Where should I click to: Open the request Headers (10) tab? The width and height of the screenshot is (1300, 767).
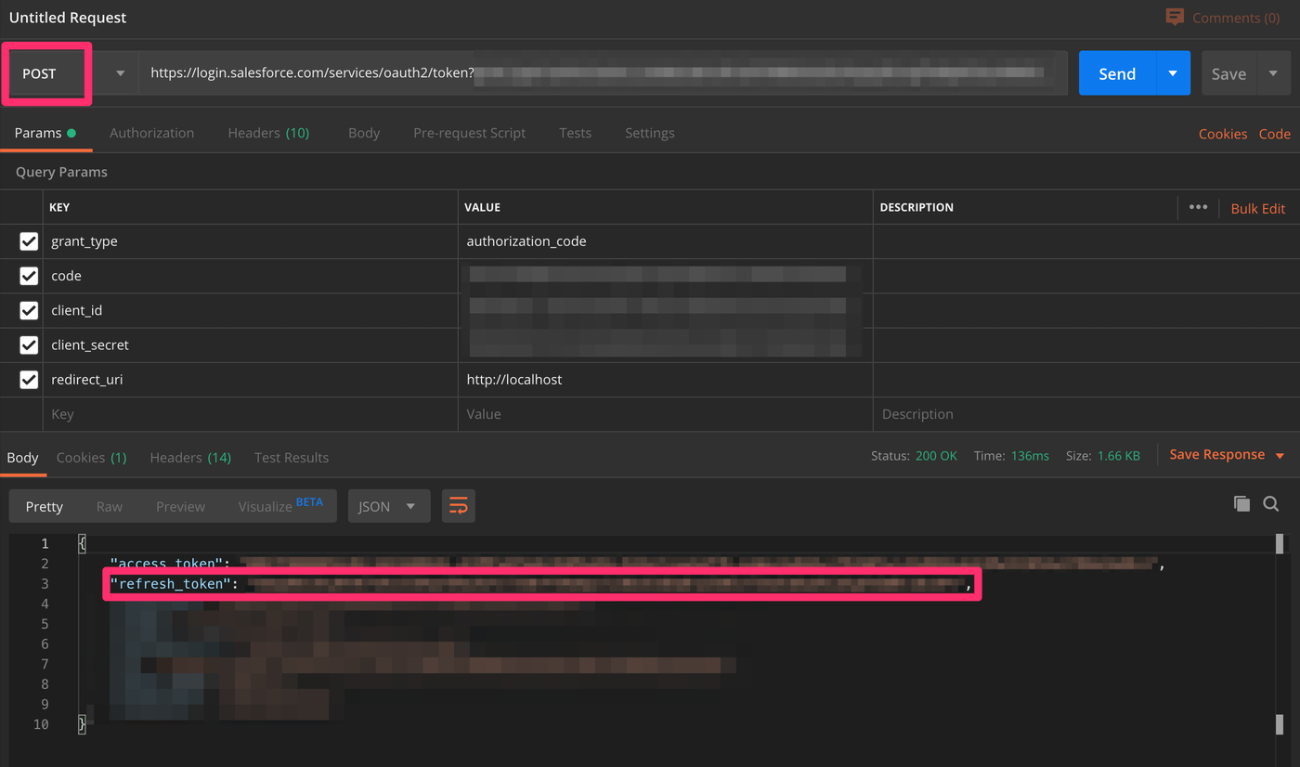(x=268, y=133)
